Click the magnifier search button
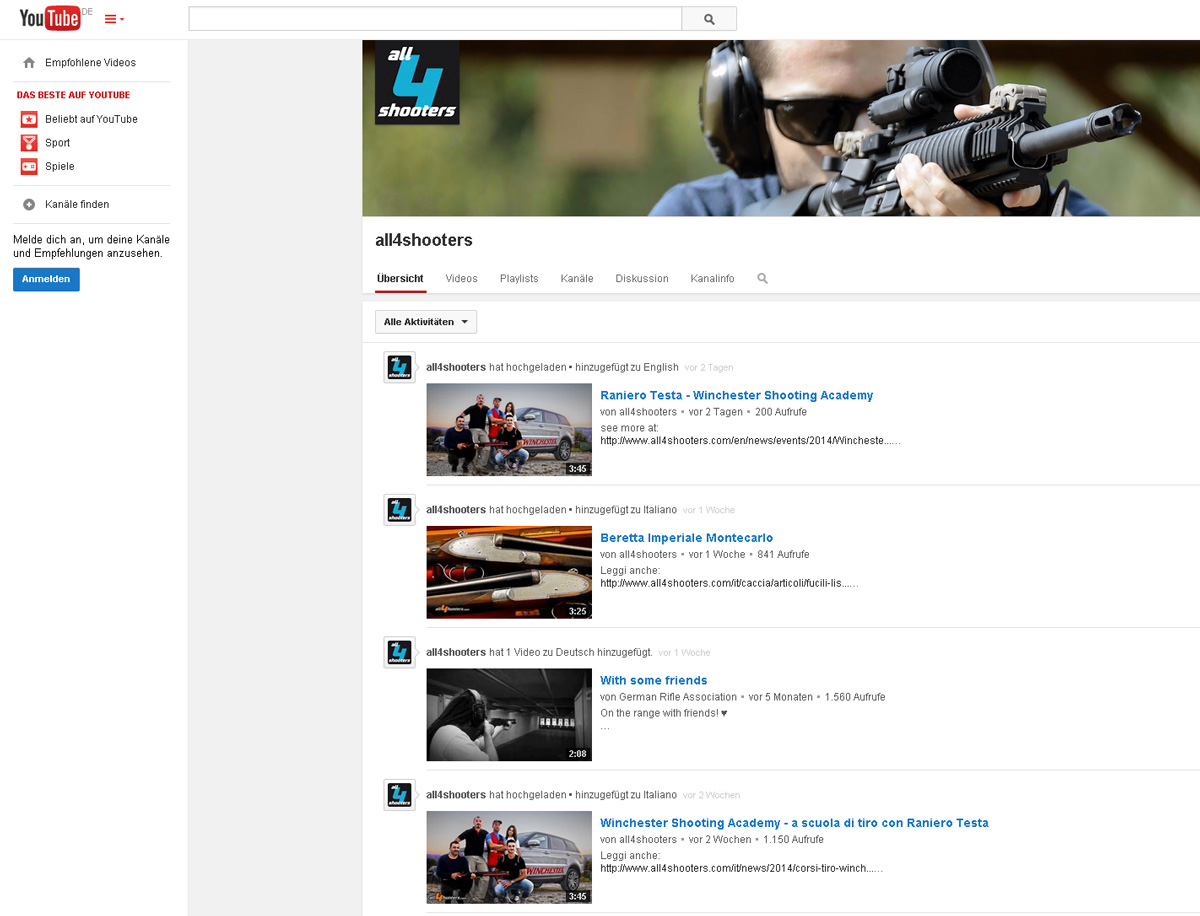The height and width of the screenshot is (916, 1200). pyautogui.click(x=709, y=19)
